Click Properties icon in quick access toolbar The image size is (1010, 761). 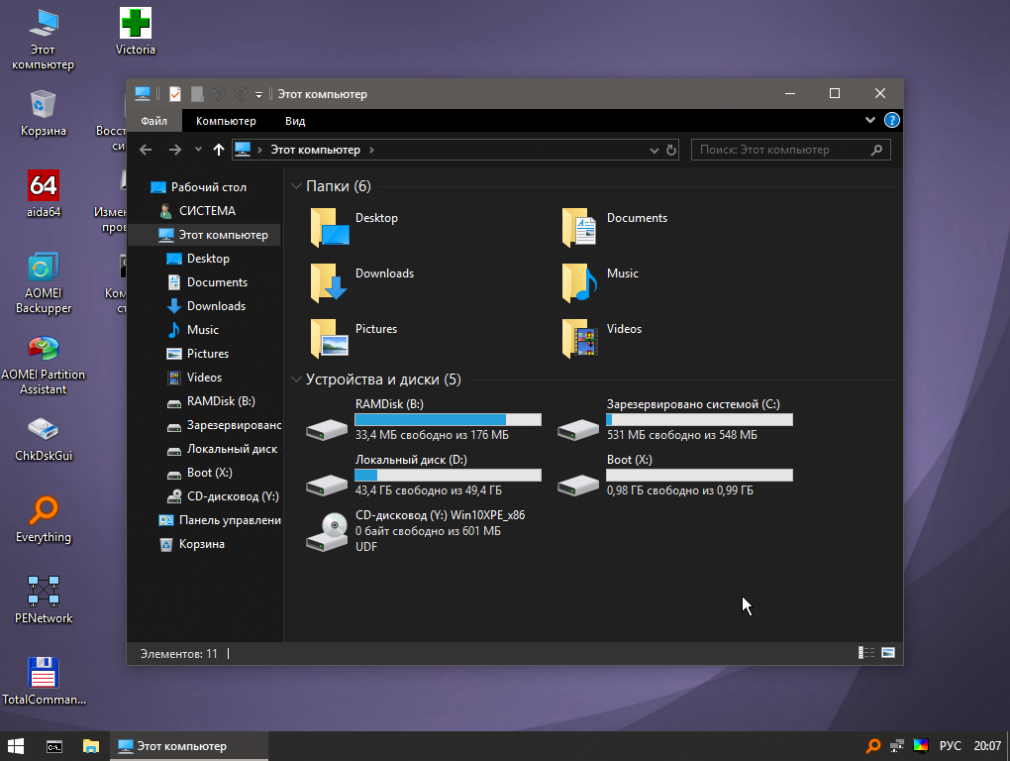175,94
